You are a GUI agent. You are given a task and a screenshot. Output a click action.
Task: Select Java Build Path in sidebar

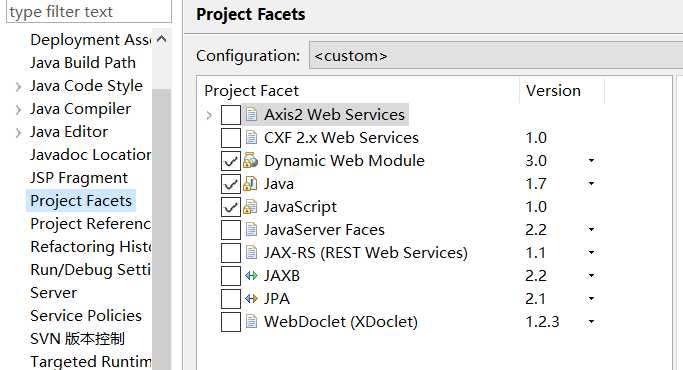[x=83, y=63]
